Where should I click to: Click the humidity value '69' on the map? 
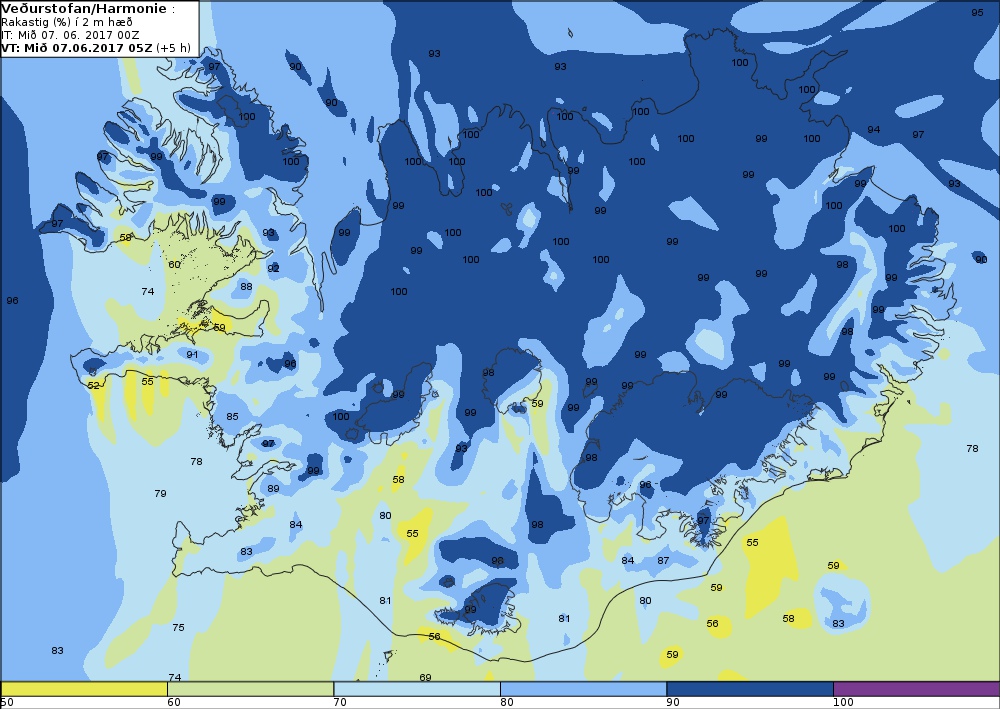tap(425, 677)
